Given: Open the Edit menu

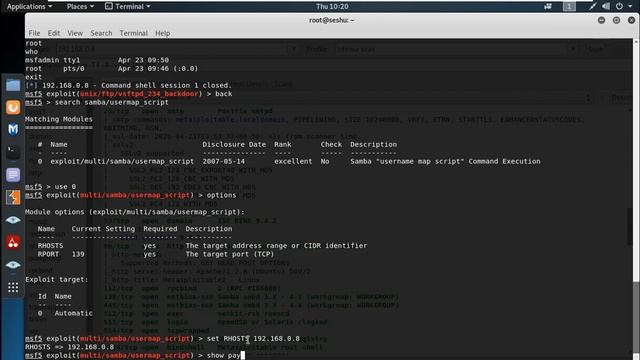Looking at the screenshot, I should 53,33.
